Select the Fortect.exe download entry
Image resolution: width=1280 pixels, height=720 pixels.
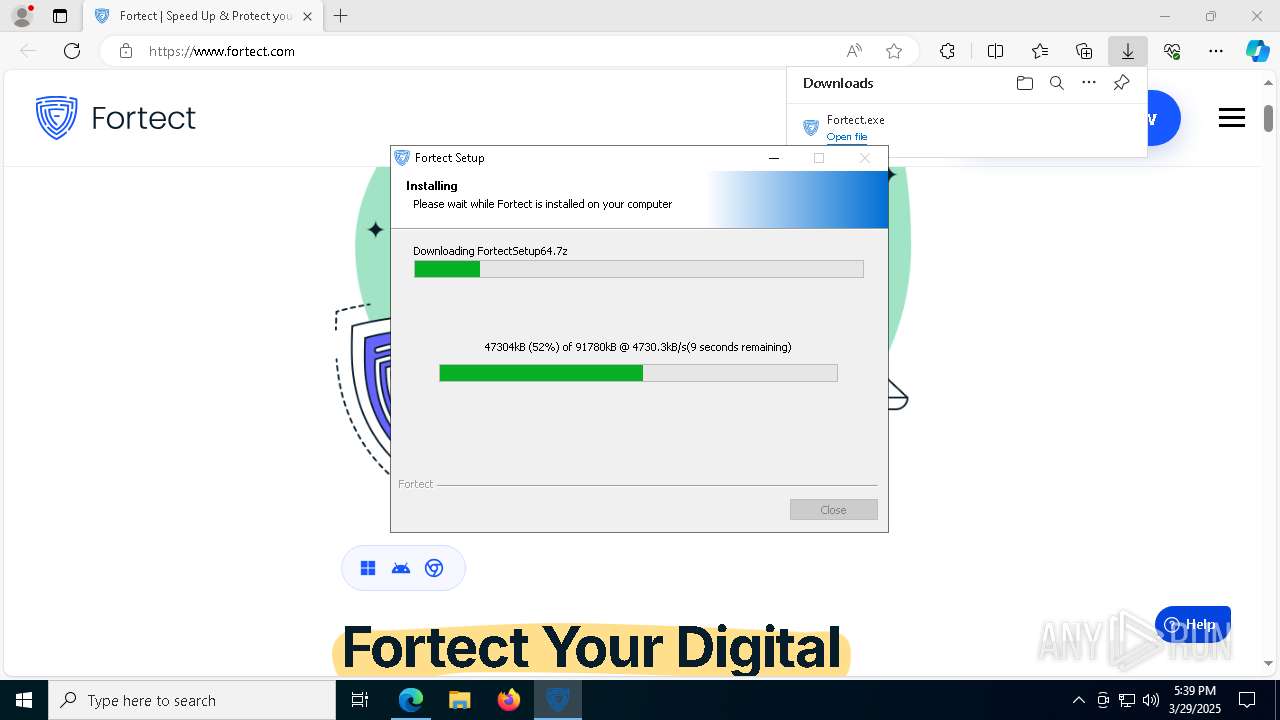coord(966,127)
